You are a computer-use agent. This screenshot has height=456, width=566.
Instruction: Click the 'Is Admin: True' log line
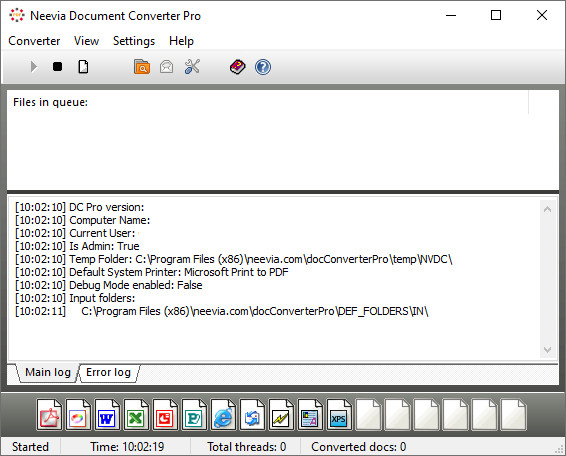click(x=77, y=246)
